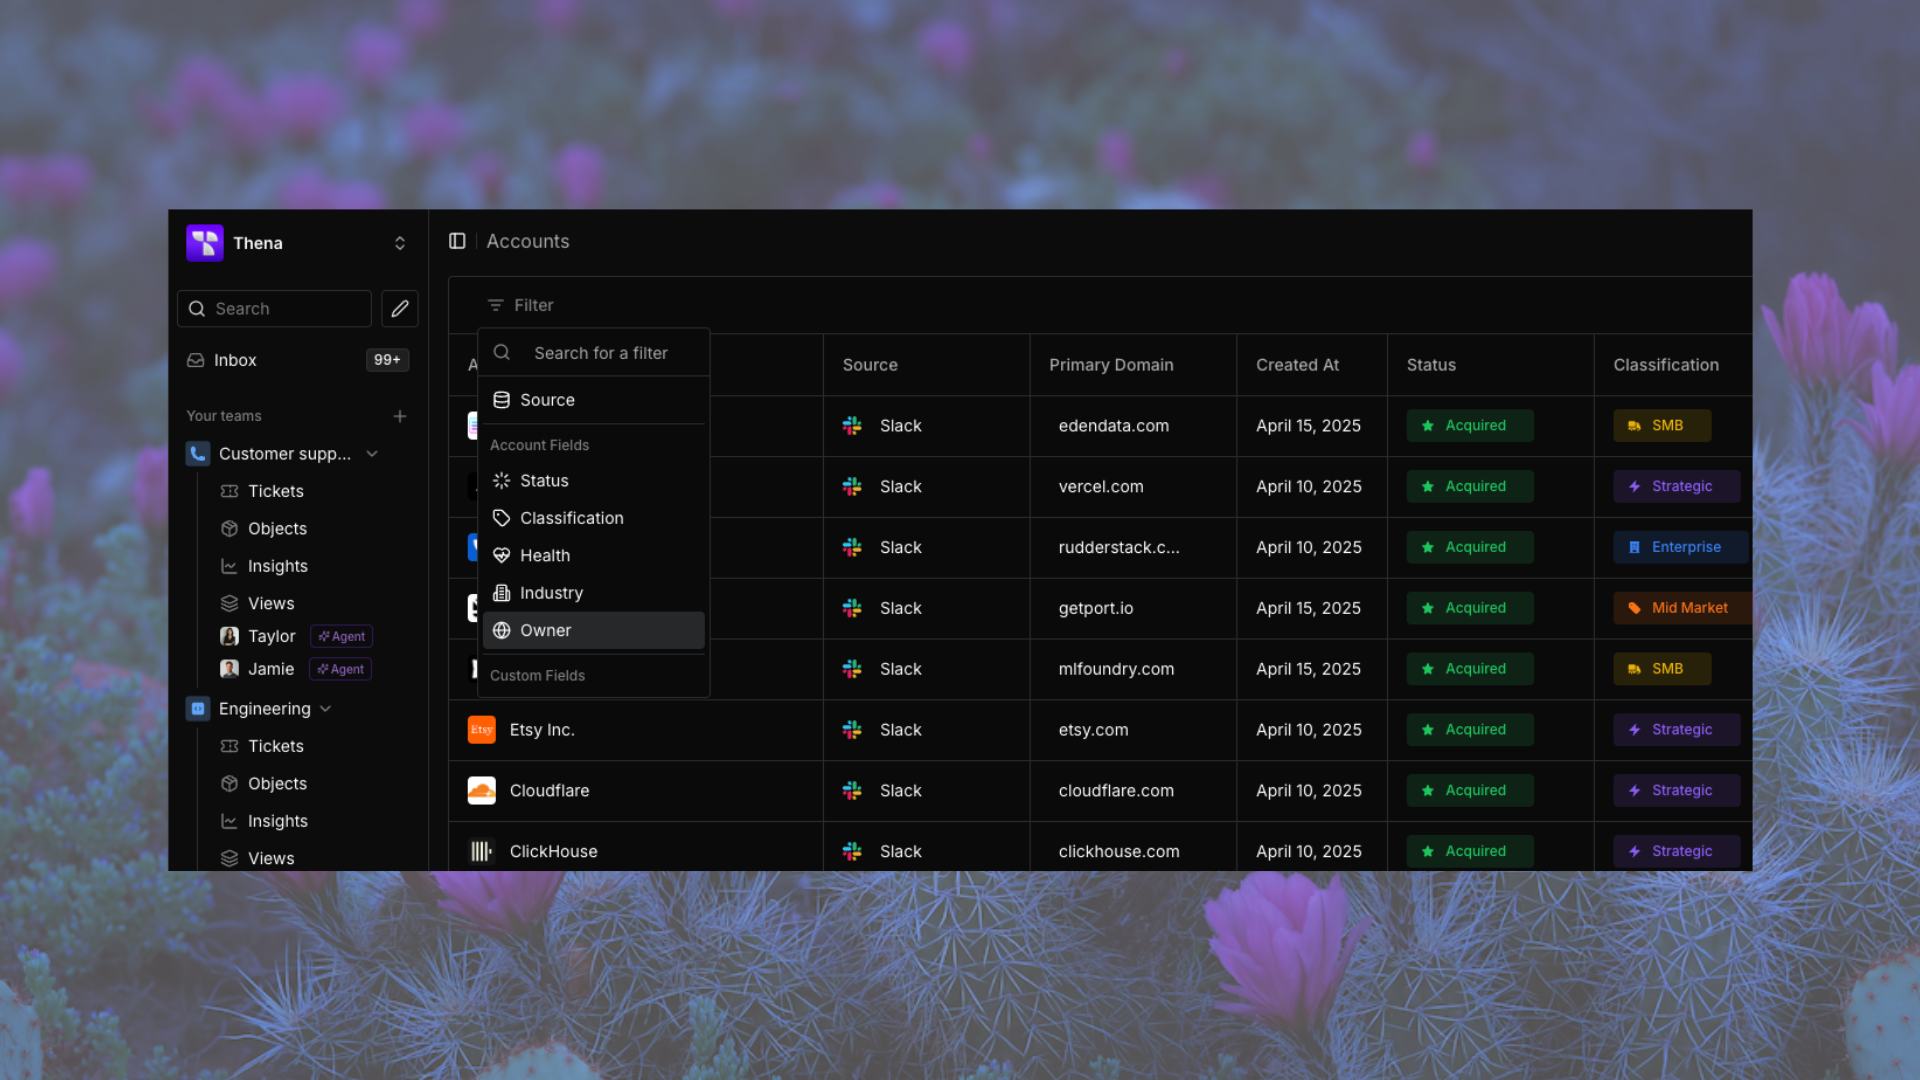Click the Cloudflare company logo
1920x1080 pixels.
coord(481,790)
